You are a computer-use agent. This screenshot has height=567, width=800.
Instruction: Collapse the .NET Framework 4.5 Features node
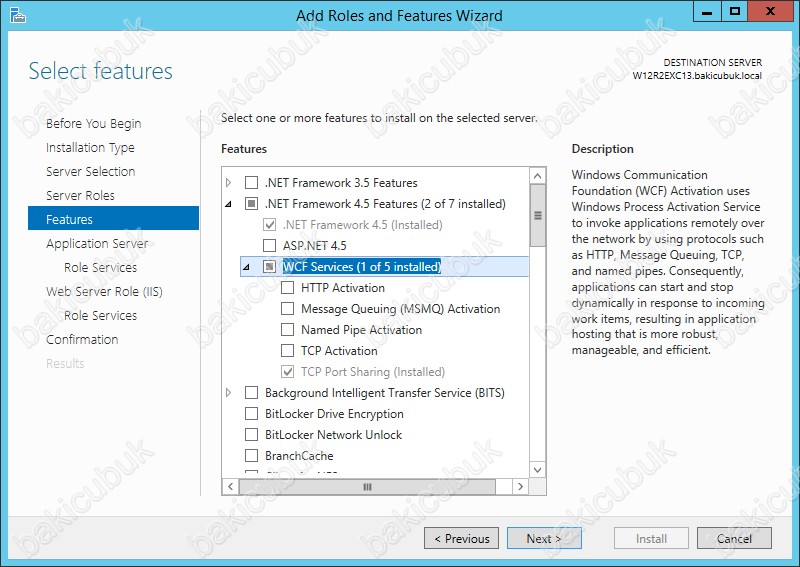coord(229,204)
